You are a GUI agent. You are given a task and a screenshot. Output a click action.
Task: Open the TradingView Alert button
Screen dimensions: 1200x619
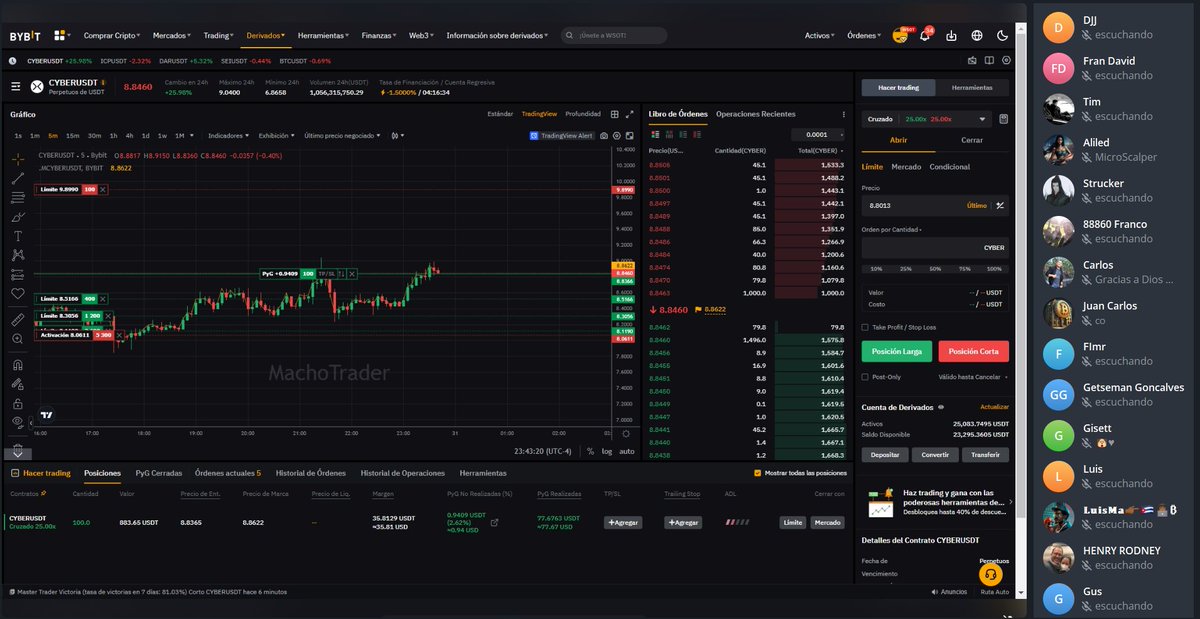(561, 135)
